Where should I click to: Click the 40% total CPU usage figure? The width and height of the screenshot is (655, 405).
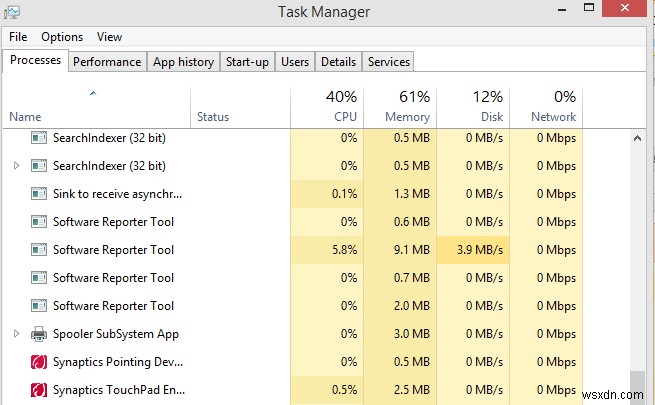click(341, 97)
